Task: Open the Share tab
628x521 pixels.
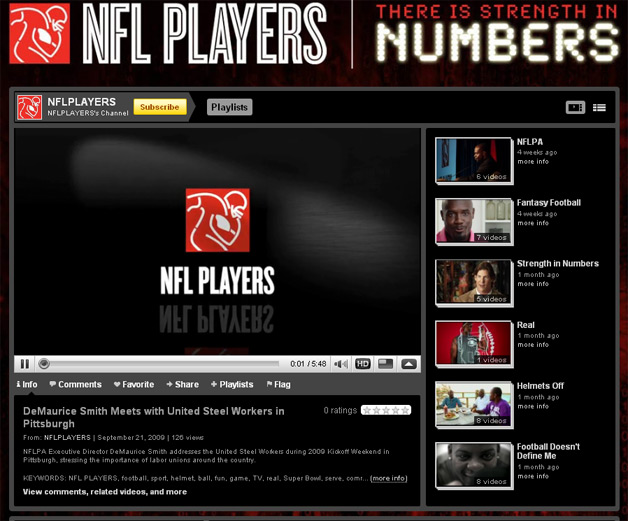Action: (183, 384)
